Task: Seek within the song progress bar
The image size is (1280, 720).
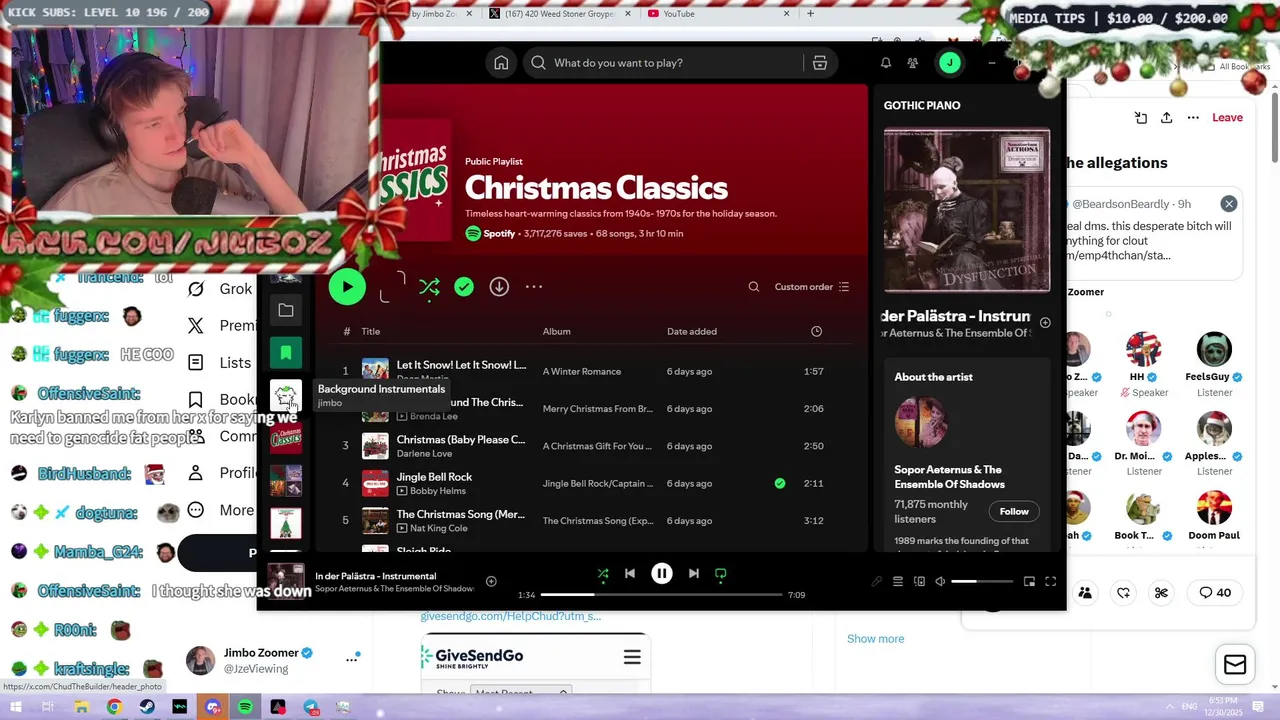Action: click(x=661, y=595)
